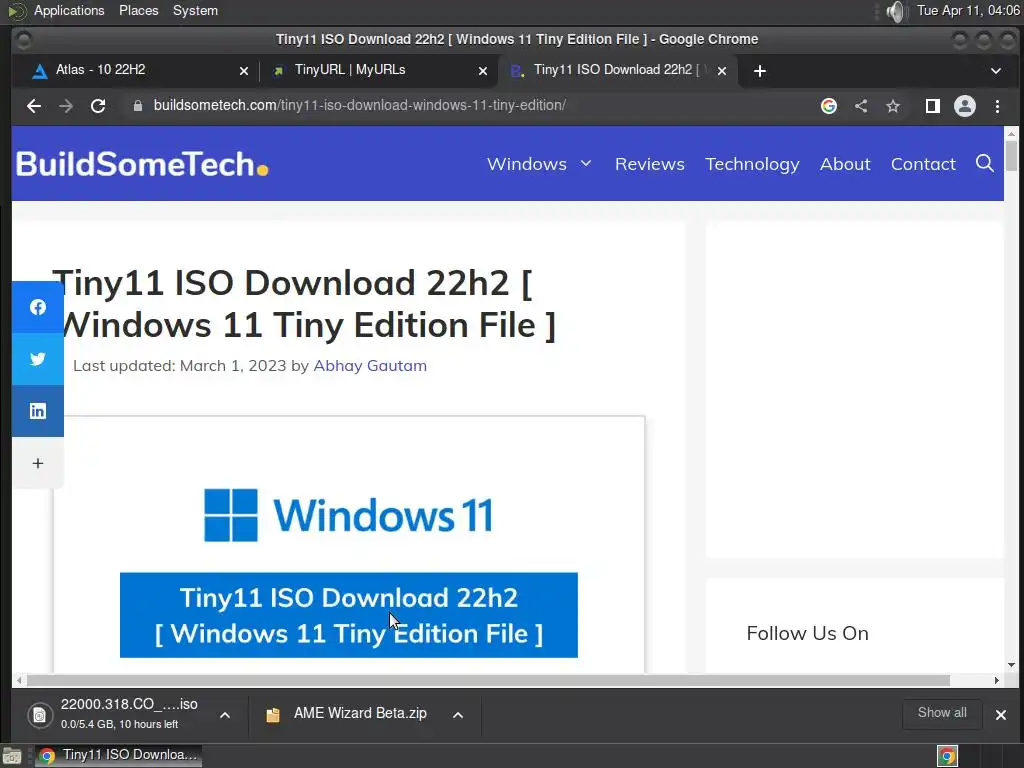Expand options for ISO download
Viewport: 1024px width, 768px height.
point(225,715)
